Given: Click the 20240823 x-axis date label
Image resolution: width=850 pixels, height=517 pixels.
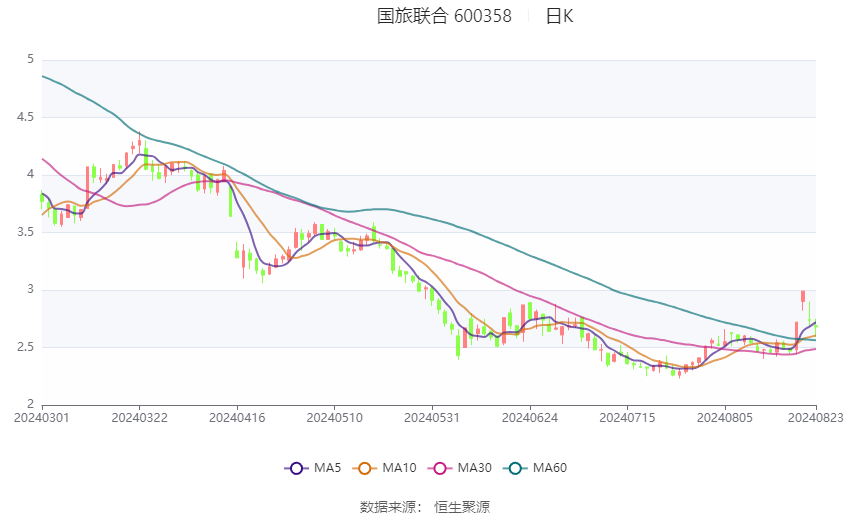Looking at the screenshot, I should click(x=816, y=418).
